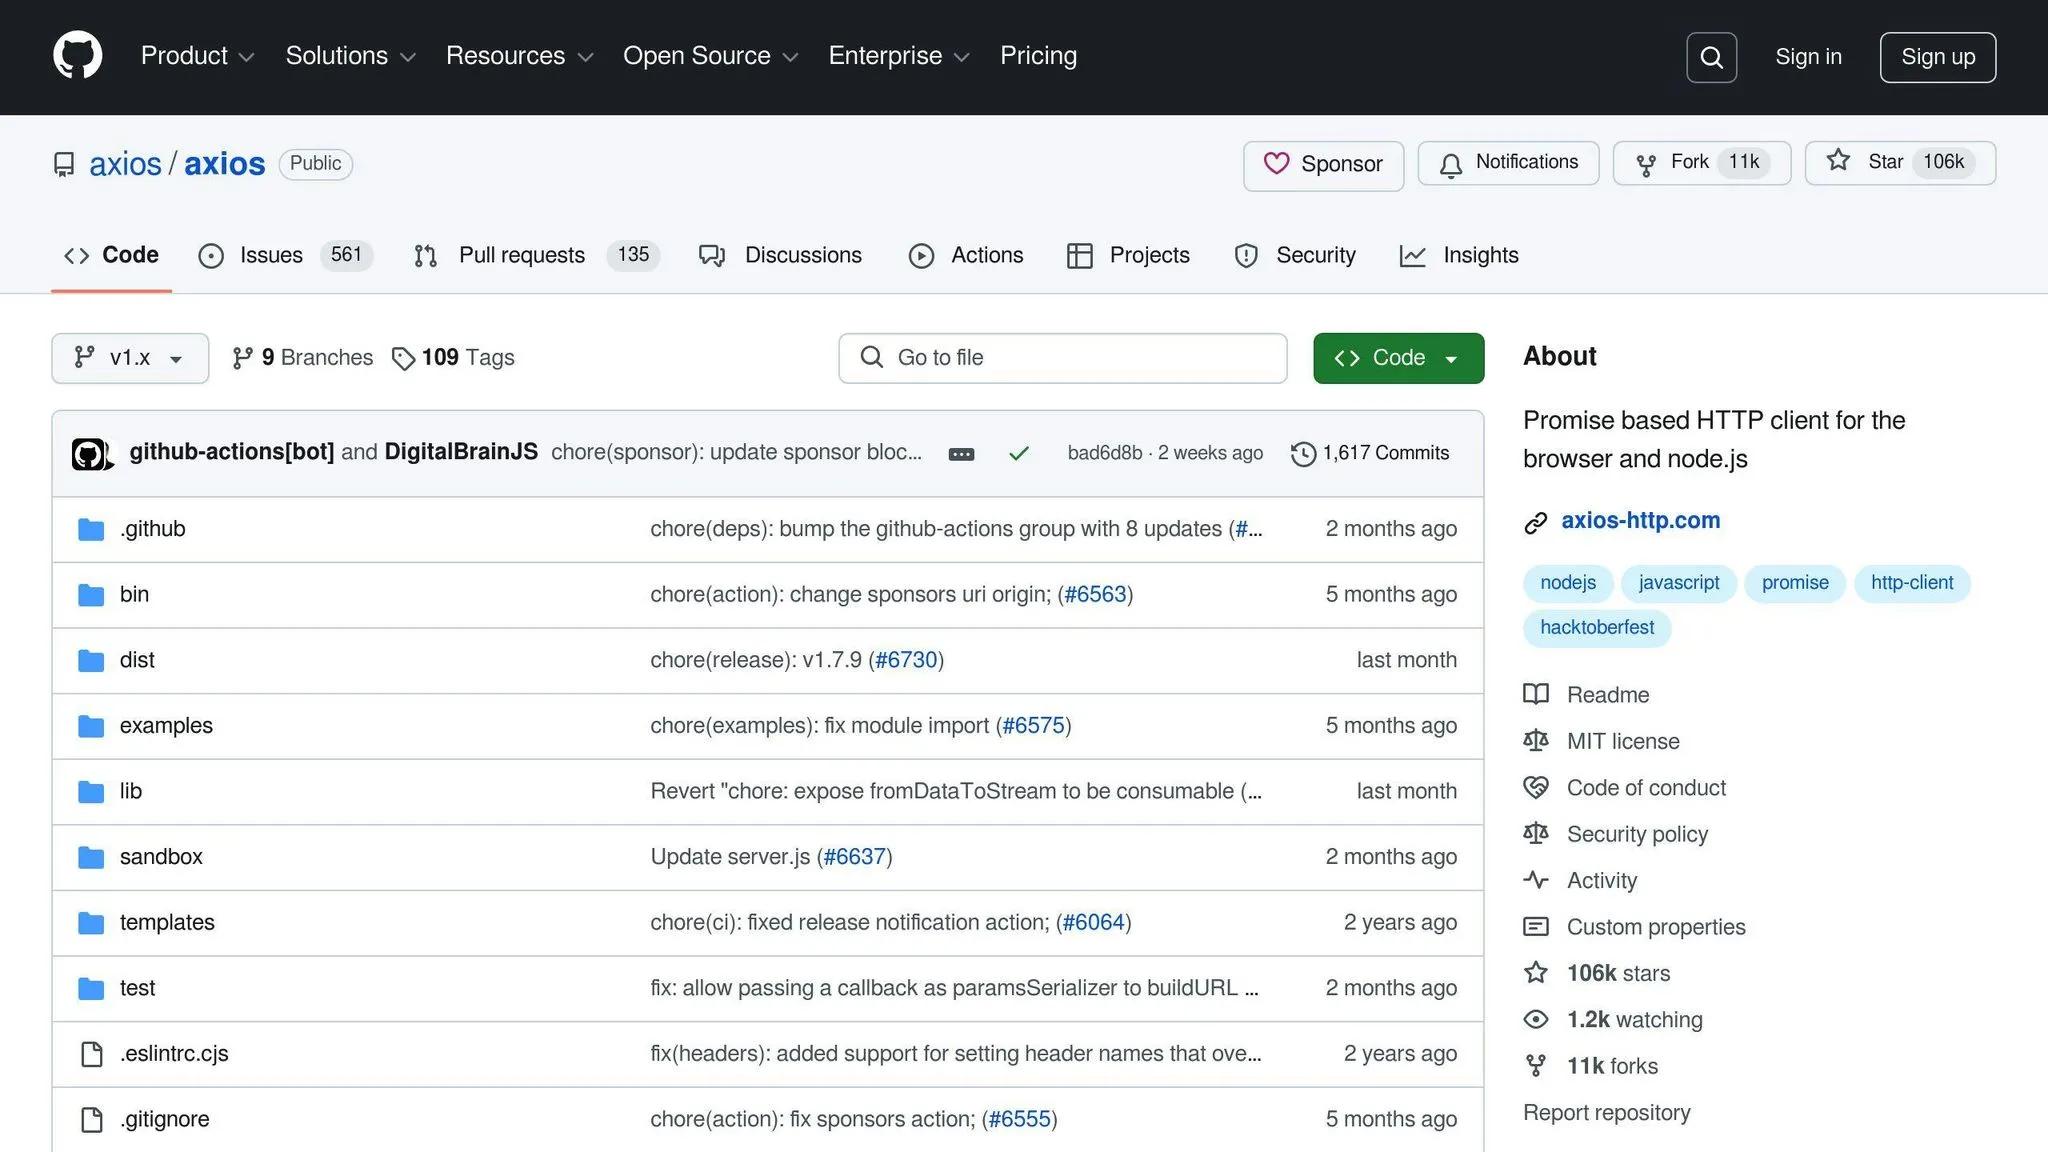This screenshot has height=1152, width=2048.
Task: Click the green check status icon
Action: [1019, 454]
